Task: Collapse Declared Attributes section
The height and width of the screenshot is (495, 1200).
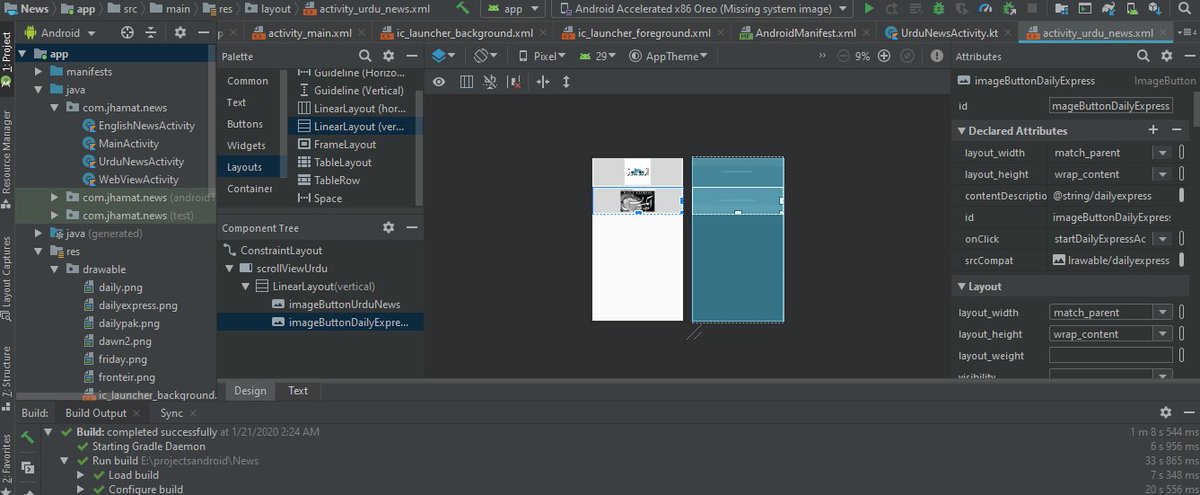Action: tap(960, 131)
